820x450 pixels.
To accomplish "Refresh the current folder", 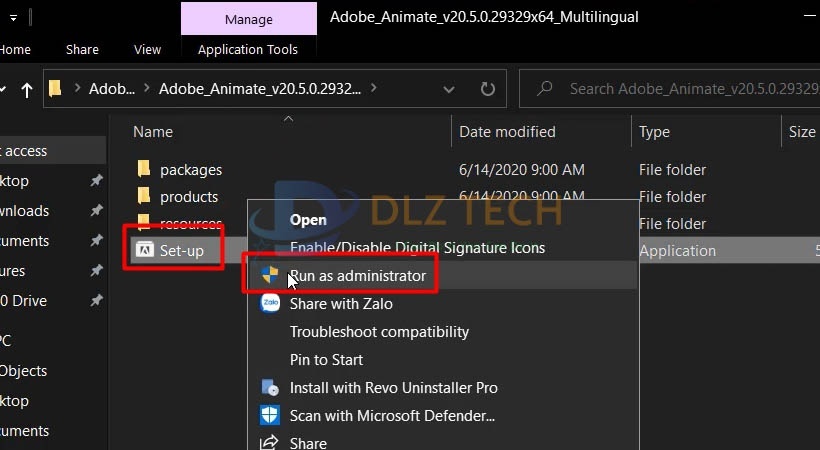I will [487, 89].
